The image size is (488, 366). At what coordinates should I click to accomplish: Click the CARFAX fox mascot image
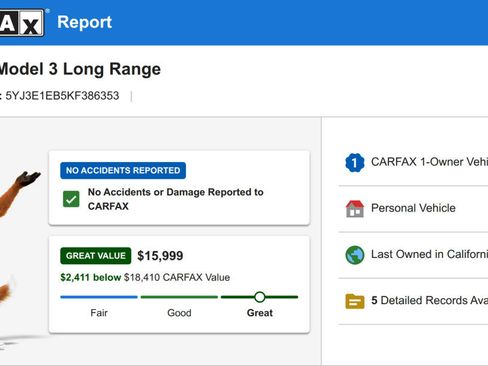(20, 260)
